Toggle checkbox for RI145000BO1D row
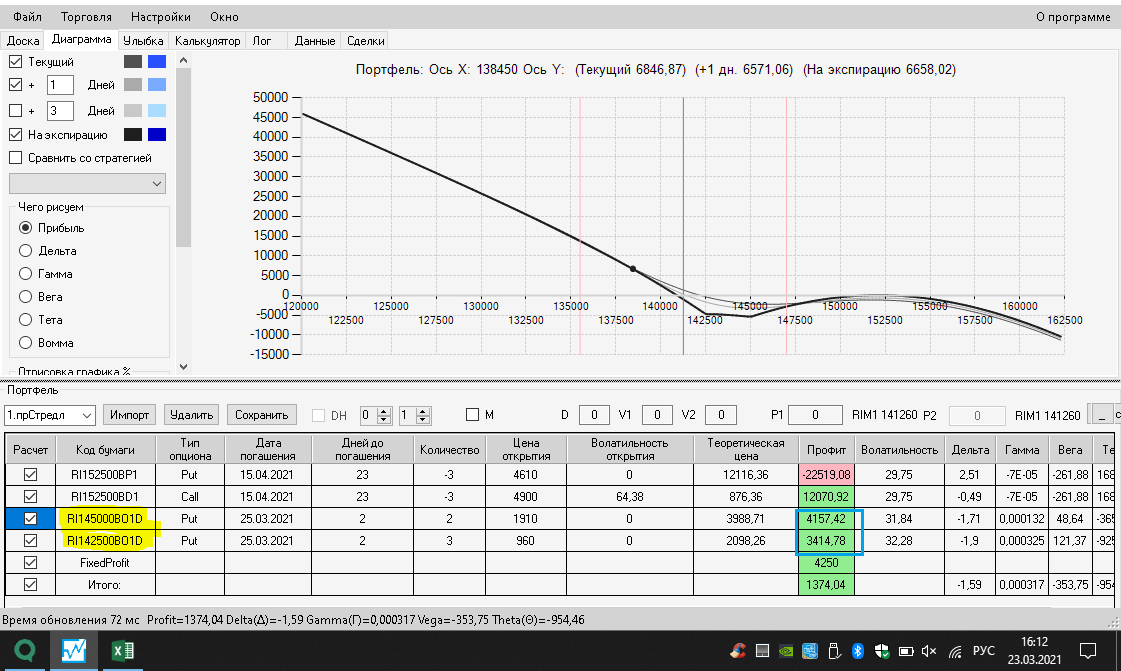The width and height of the screenshot is (1121, 671). pyautogui.click(x=30, y=519)
